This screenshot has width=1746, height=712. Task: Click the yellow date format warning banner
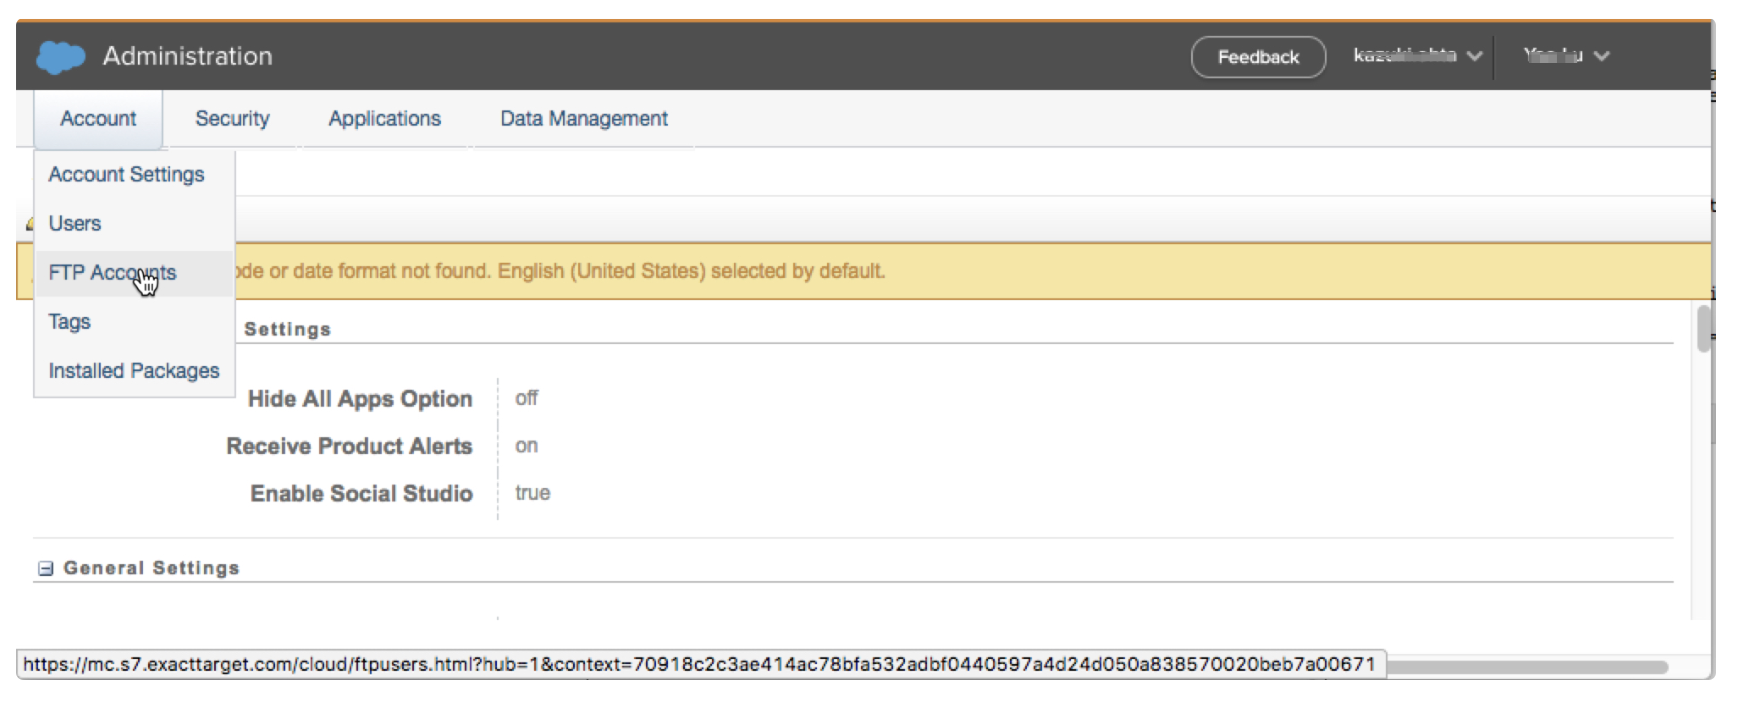900,271
